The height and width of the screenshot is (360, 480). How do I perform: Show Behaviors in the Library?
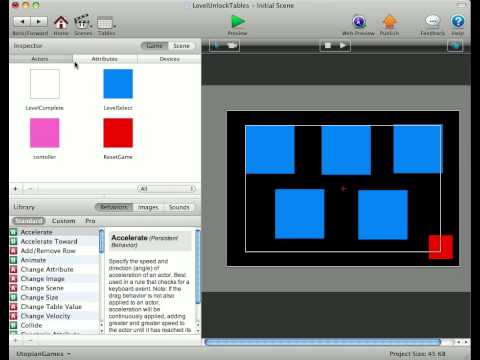click(x=114, y=207)
